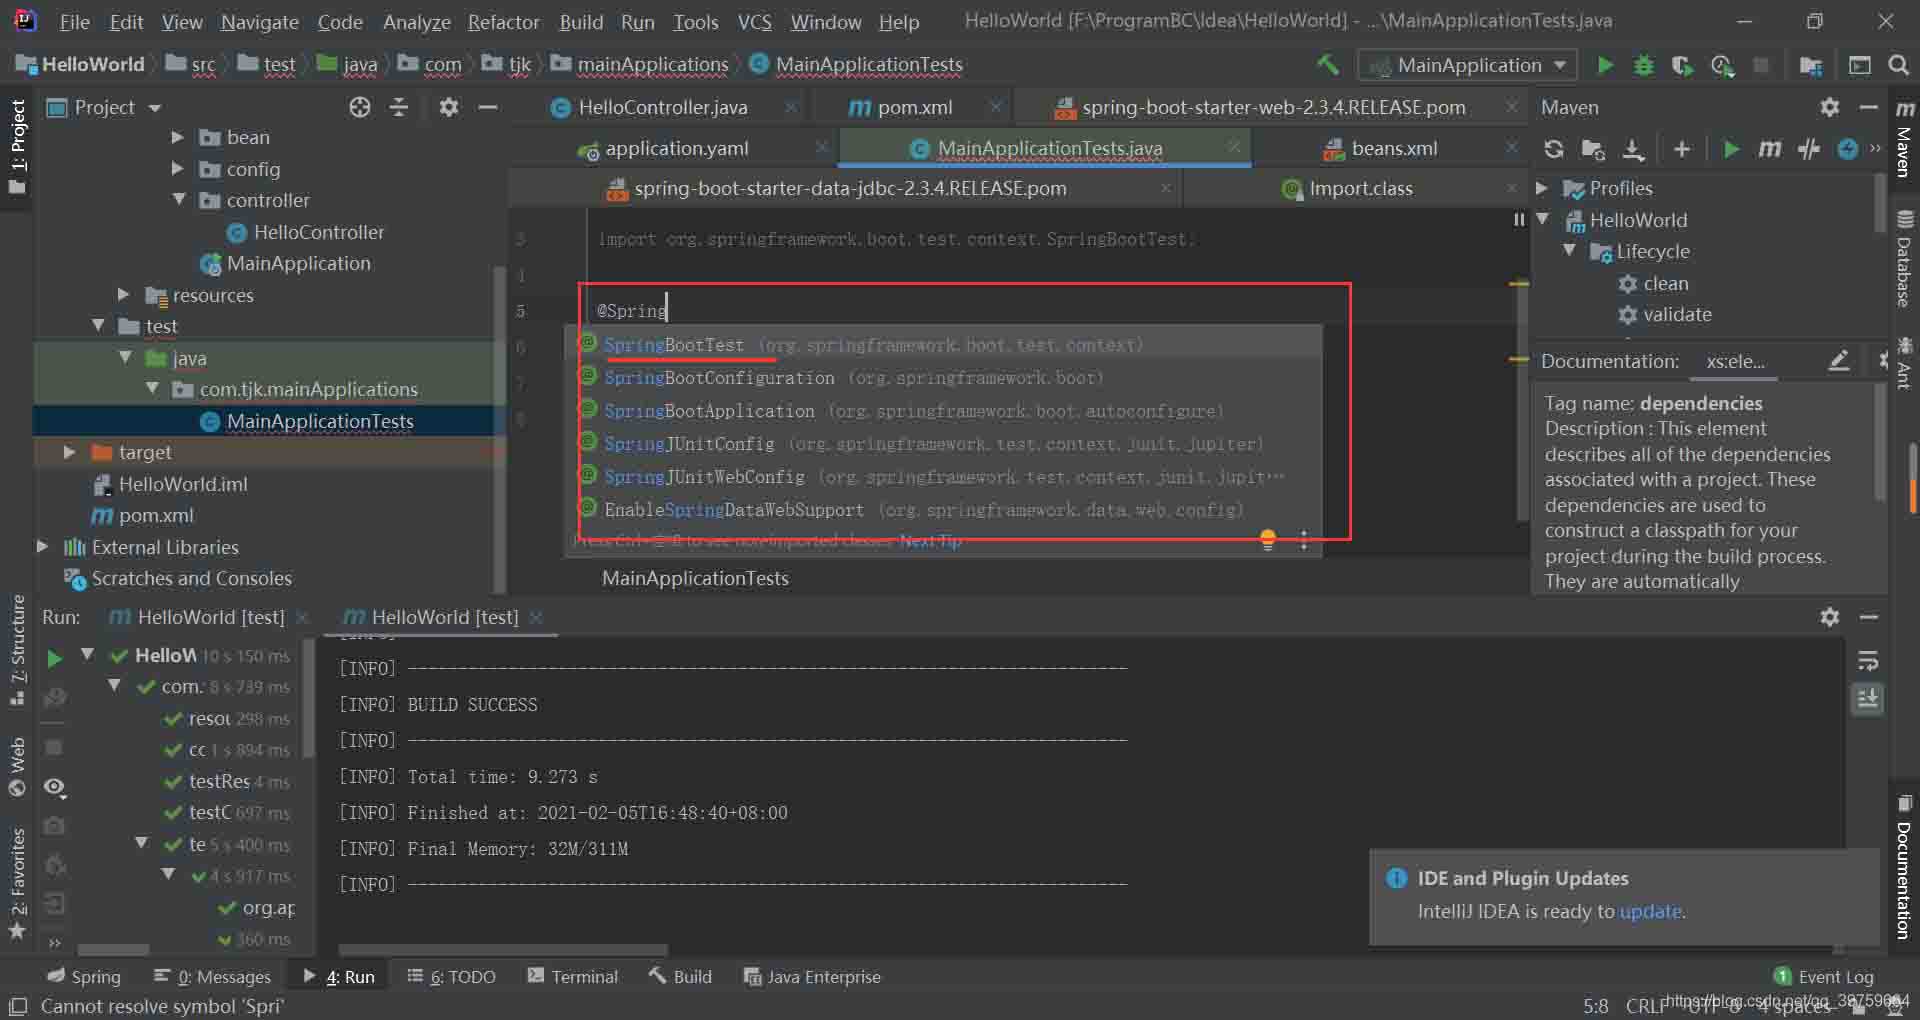Edit documentation source pencil icon

1839,361
